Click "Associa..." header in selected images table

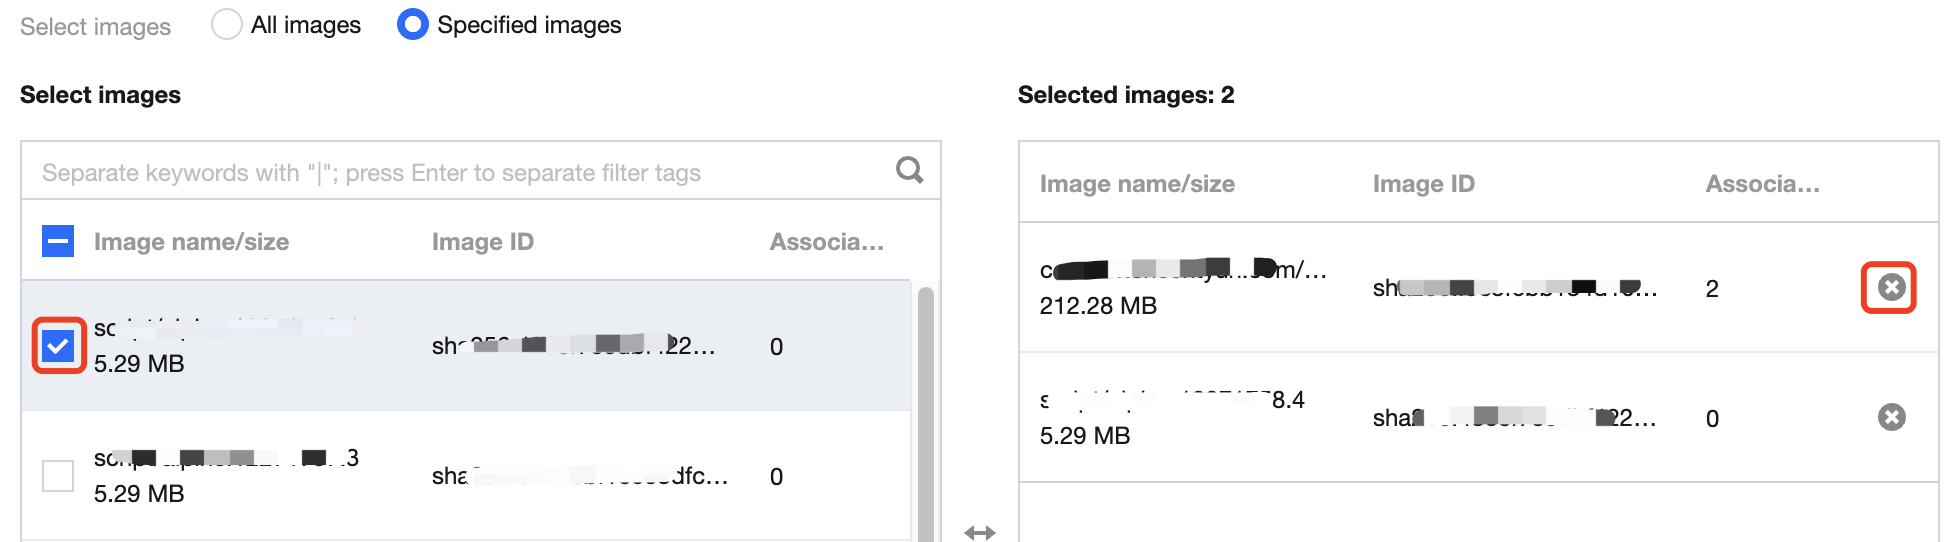(x=1762, y=184)
